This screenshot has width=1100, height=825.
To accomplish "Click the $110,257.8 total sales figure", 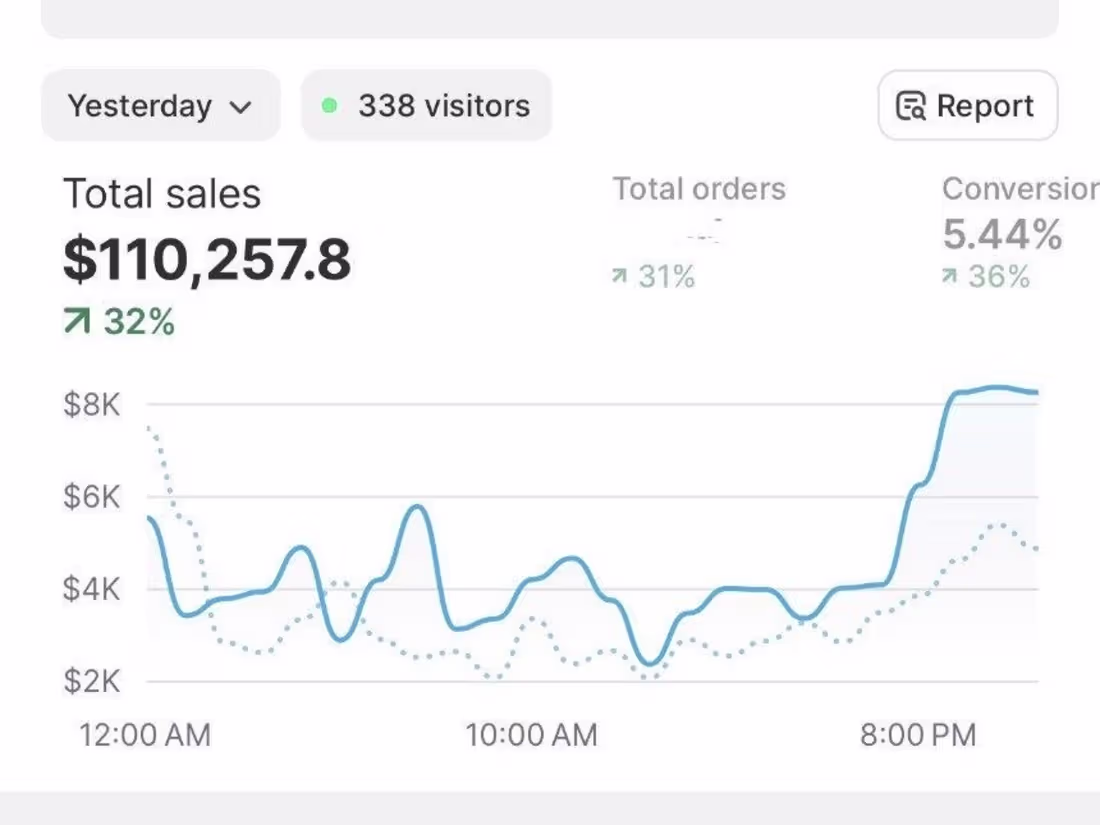I will pyautogui.click(x=207, y=260).
